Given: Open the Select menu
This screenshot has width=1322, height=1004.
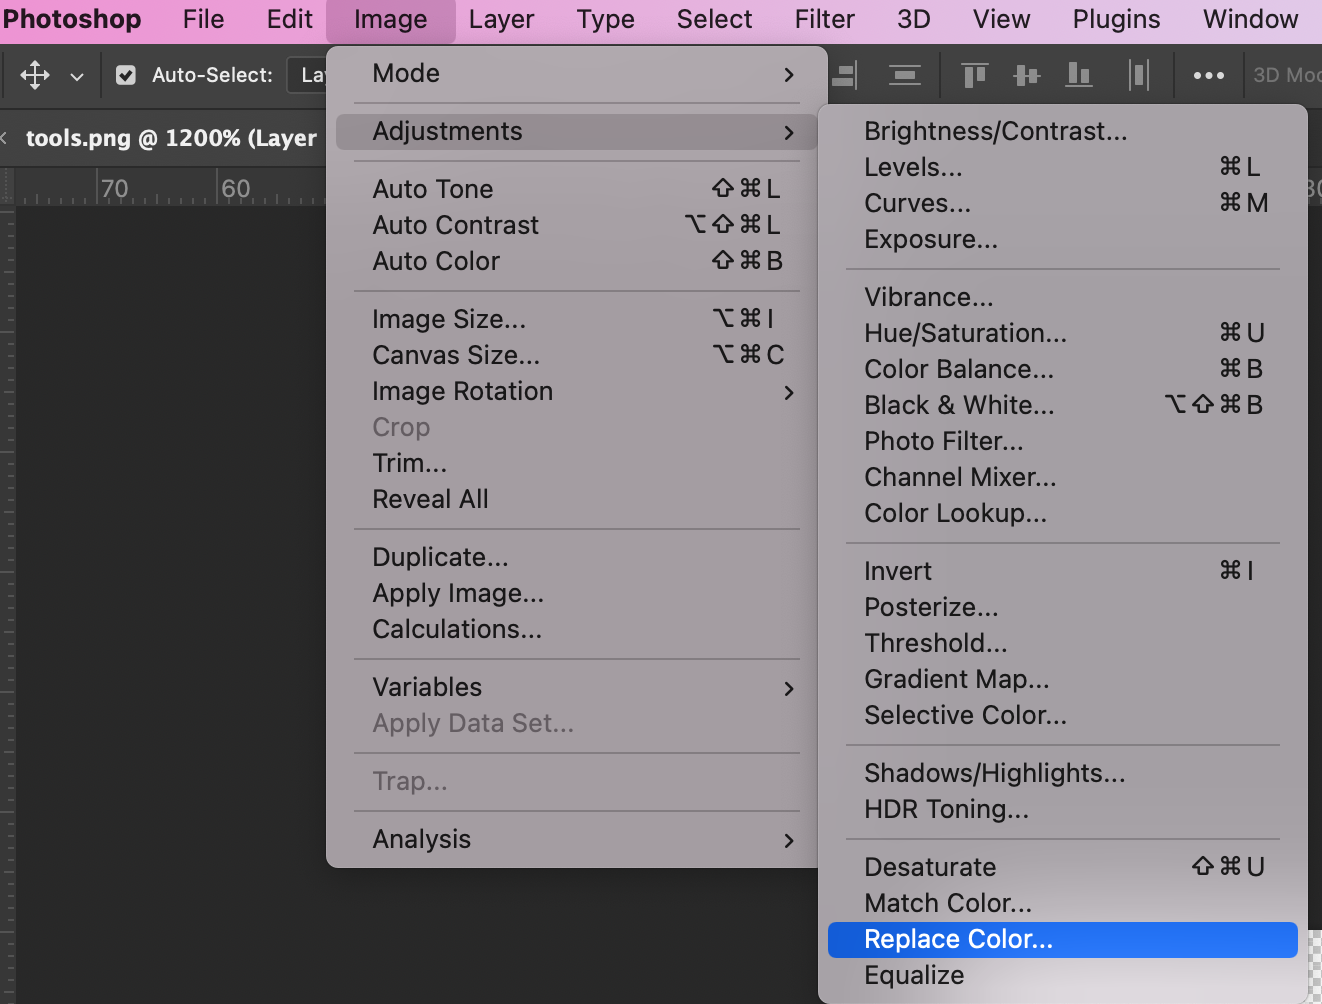Looking at the screenshot, I should (x=714, y=19).
